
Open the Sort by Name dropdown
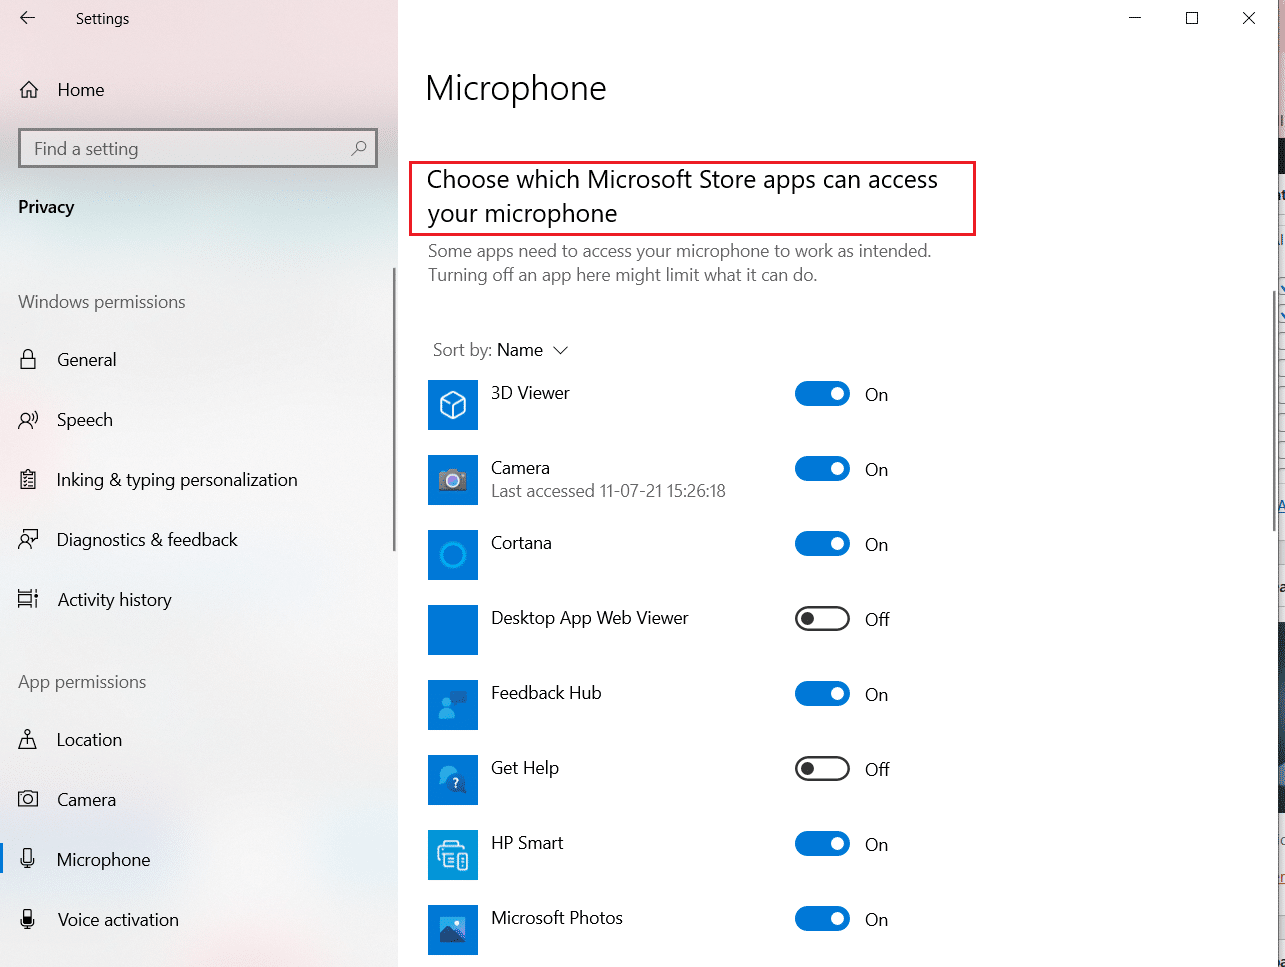(500, 350)
